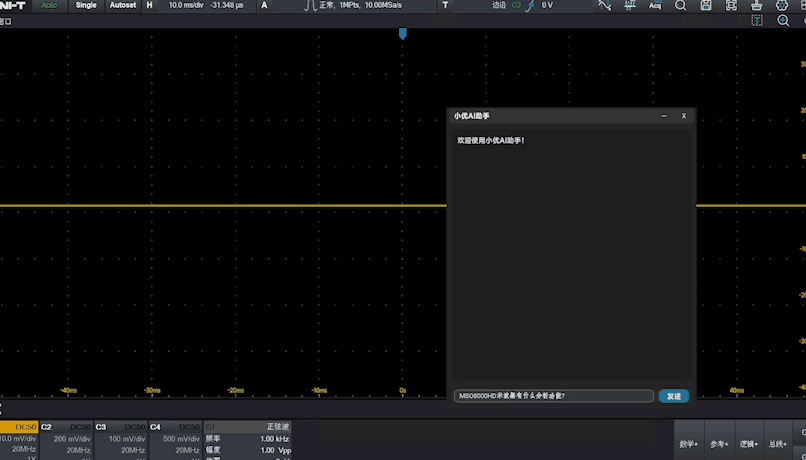Expand the 数学 (Math) add menu
The image size is (806, 460).
pyautogui.click(x=689, y=443)
